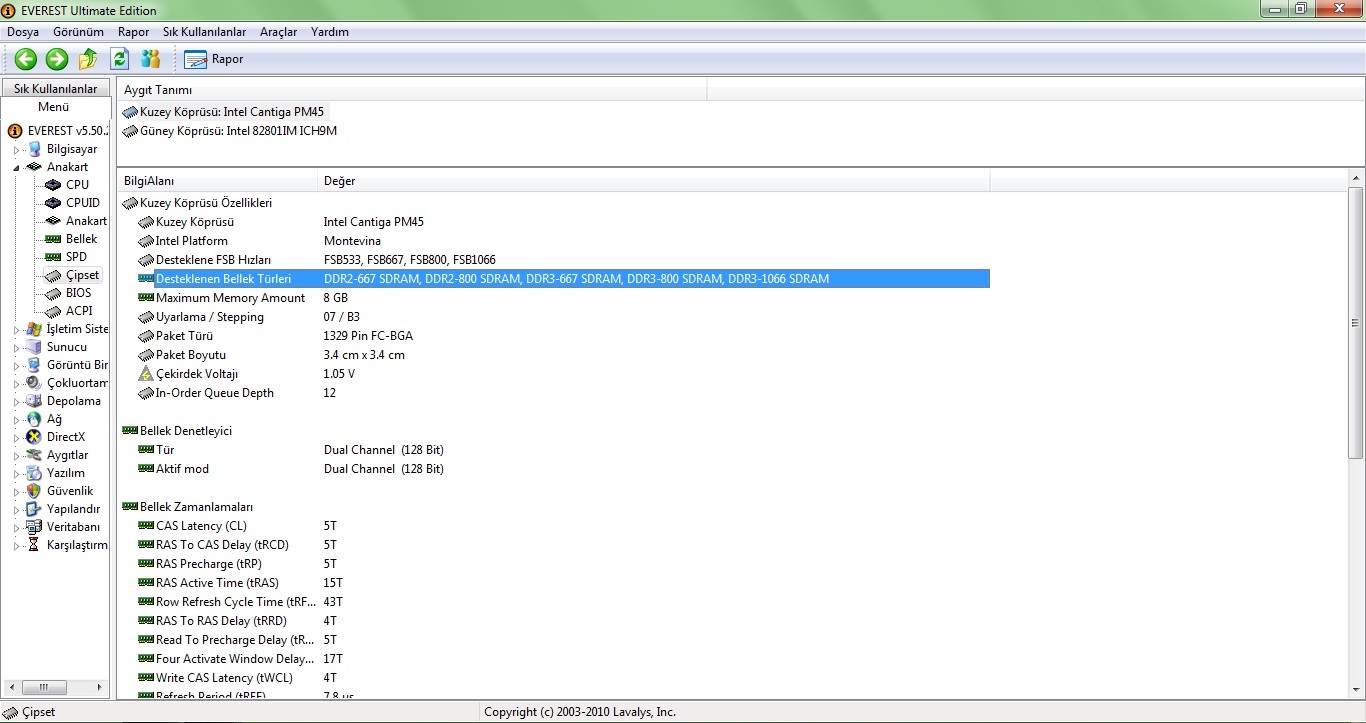Image resolution: width=1366 pixels, height=723 pixels.
Task: Switch to the Sık Kullanılanlar sidebar tab
Action: [x=55, y=89]
